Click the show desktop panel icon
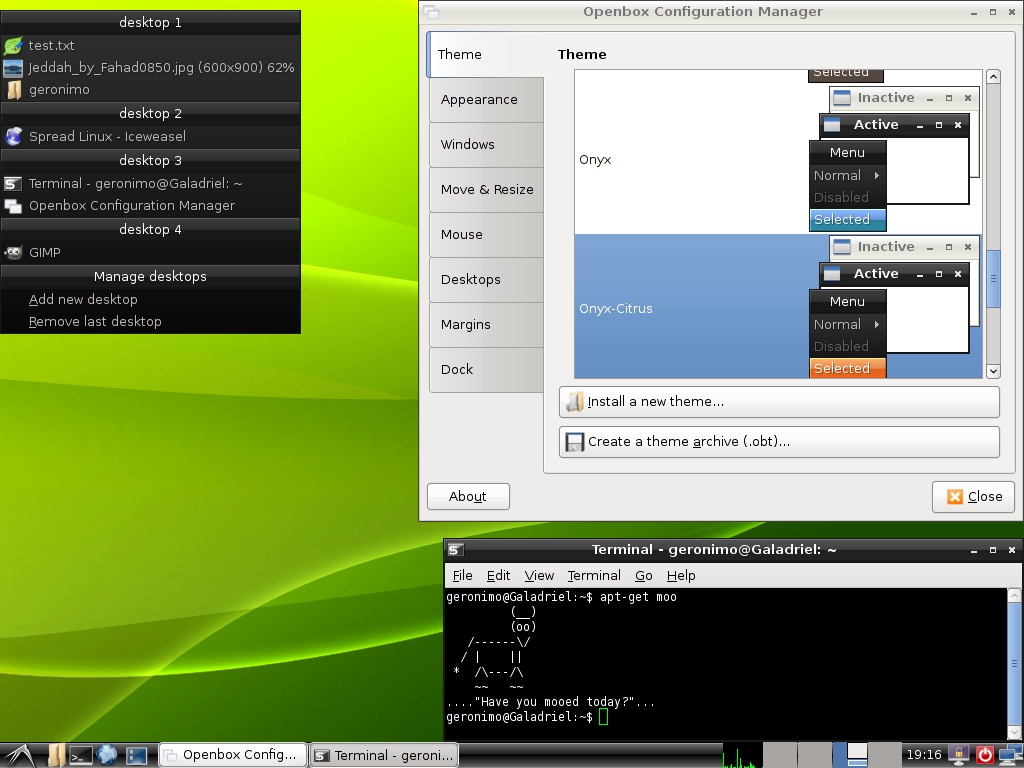This screenshot has height=768, width=1024. [x=136, y=756]
